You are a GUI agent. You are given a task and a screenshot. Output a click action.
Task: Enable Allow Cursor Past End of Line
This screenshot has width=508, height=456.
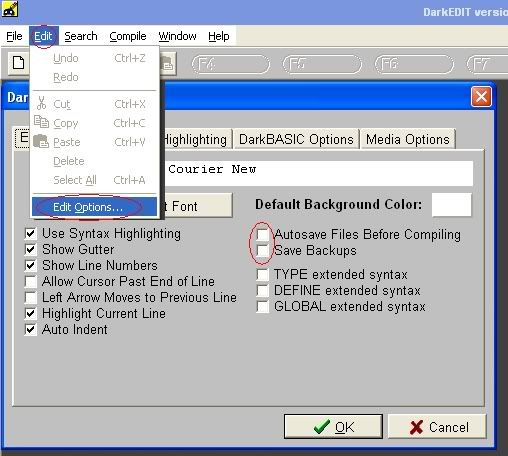31,281
